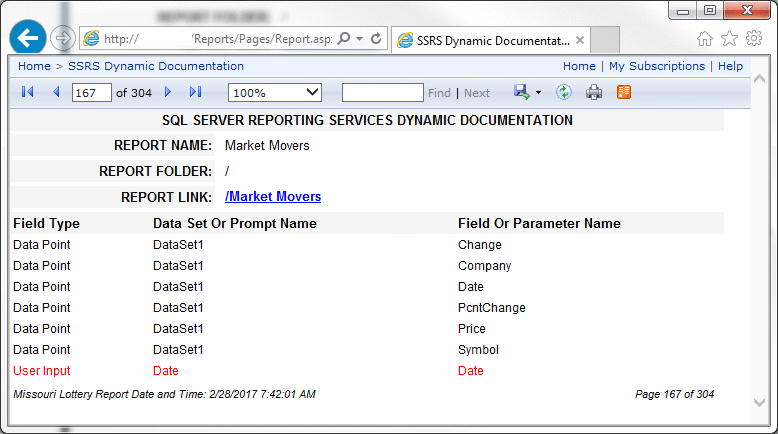Screen dimensions: 778x434
Task: Open the /Market Movers report link
Action: click(x=273, y=196)
